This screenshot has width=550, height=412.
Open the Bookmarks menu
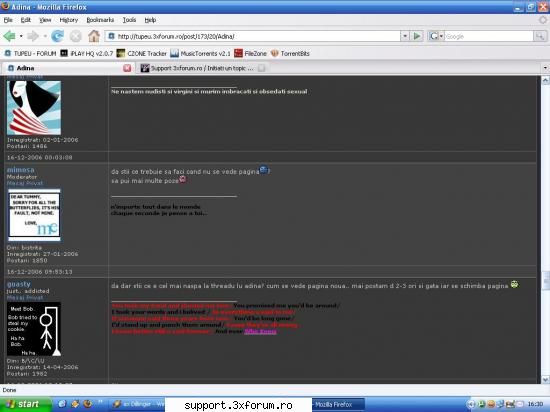tap(100, 20)
